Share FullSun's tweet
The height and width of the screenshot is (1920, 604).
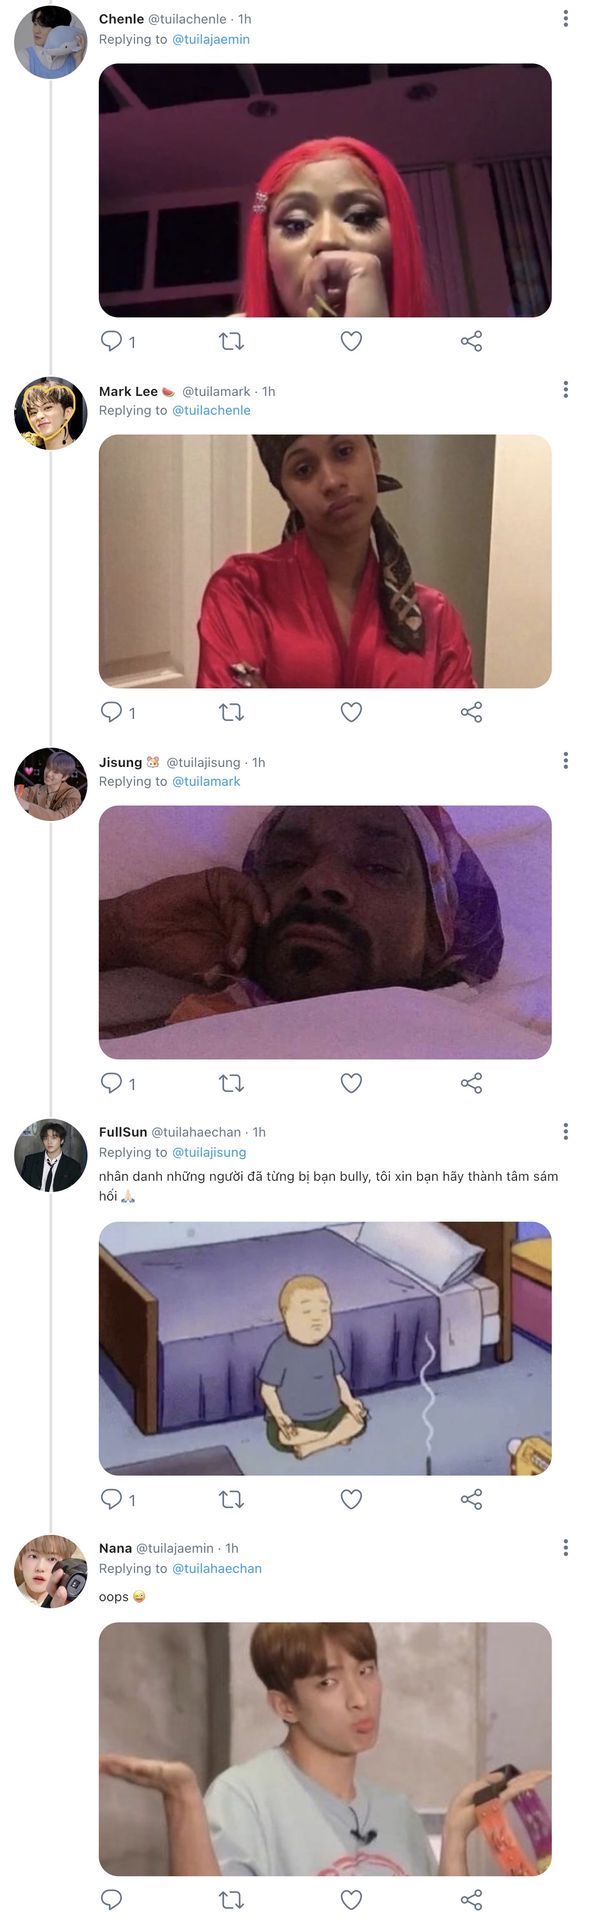(471, 1499)
